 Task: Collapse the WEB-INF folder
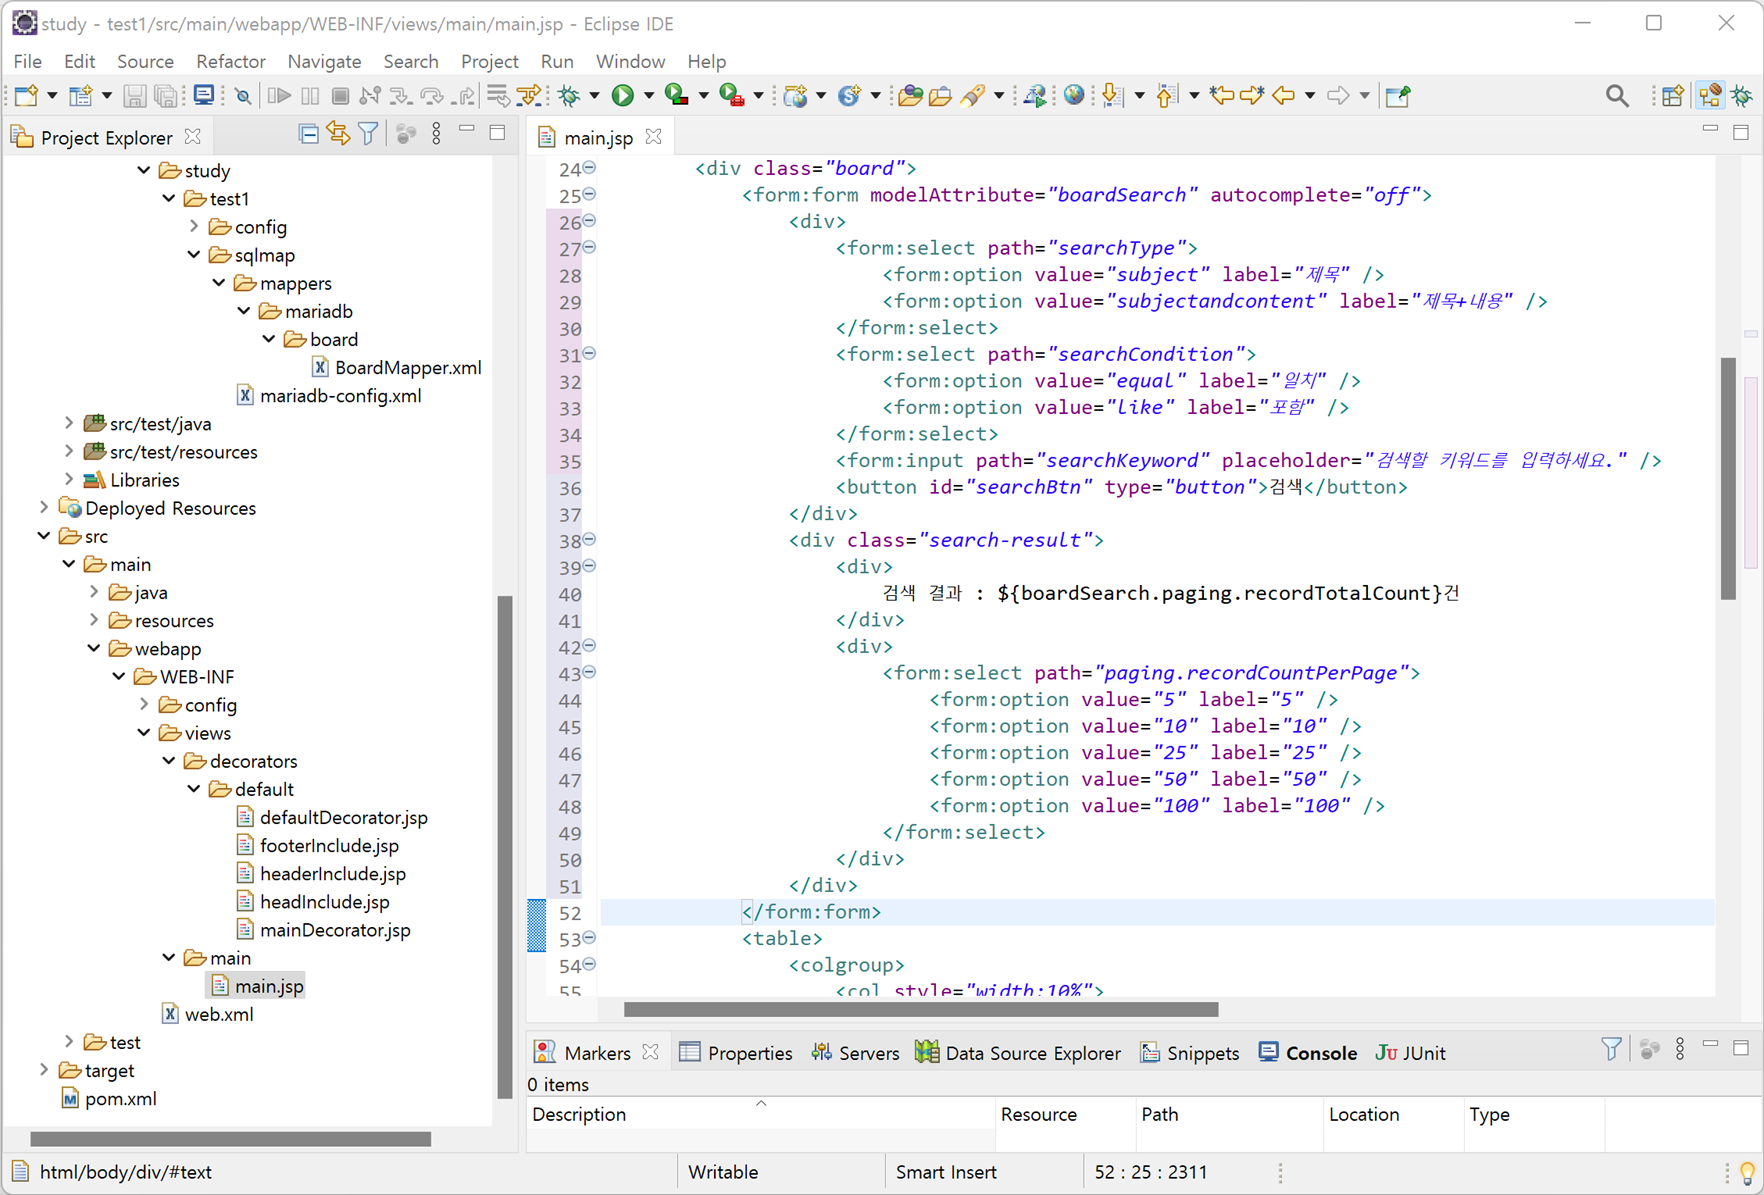tap(119, 677)
